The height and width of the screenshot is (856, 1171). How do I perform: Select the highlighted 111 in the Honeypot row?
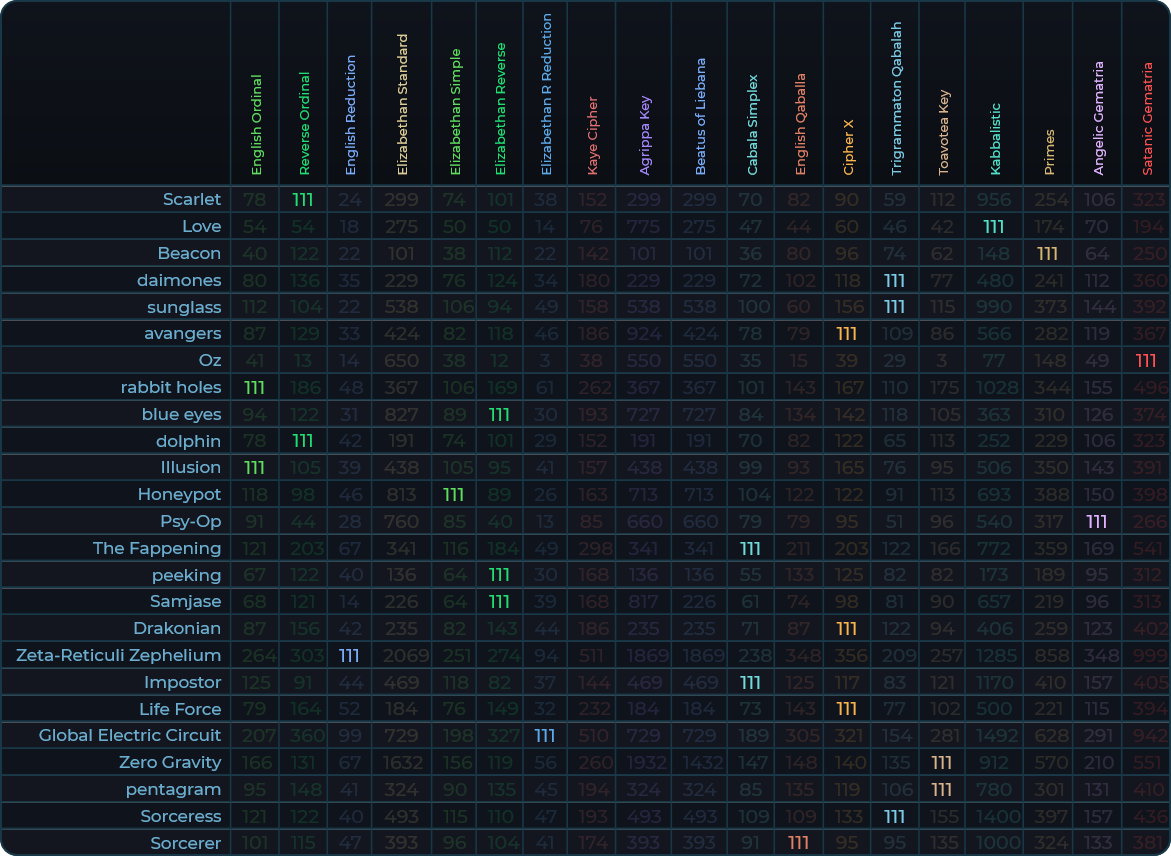[454, 494]
